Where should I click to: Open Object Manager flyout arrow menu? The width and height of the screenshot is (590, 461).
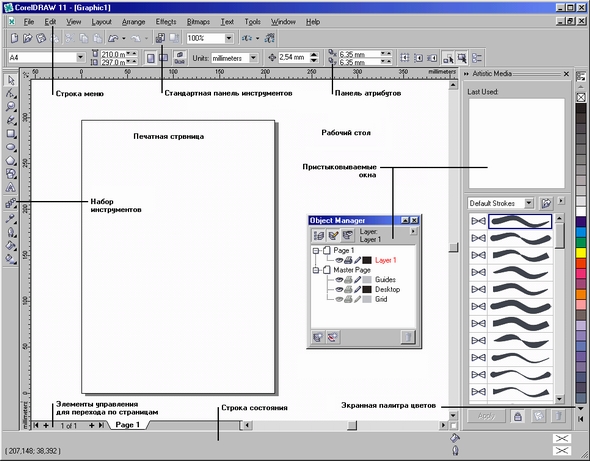[x=414, y=231]
